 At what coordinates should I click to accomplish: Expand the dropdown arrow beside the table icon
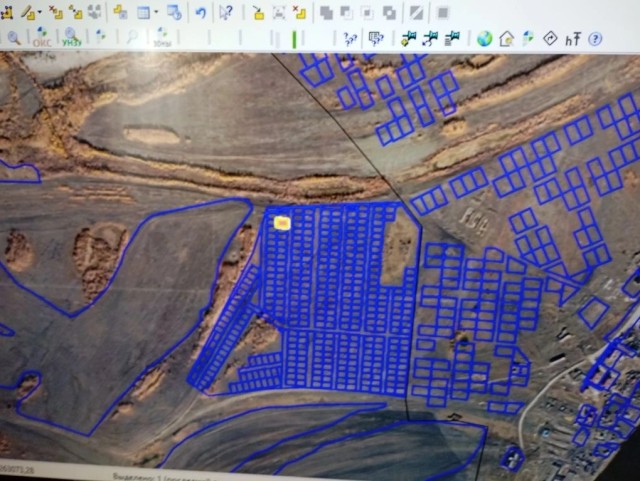(x=156, y=14)
